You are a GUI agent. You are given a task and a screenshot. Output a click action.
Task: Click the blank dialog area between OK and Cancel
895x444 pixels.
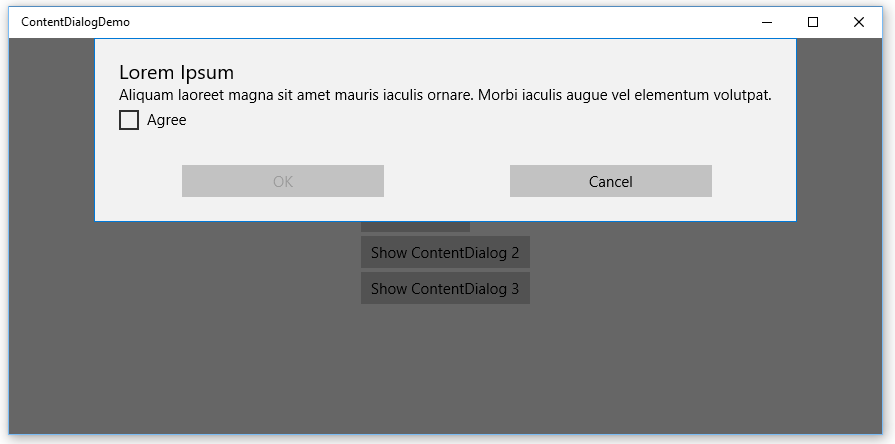point(446,181)
